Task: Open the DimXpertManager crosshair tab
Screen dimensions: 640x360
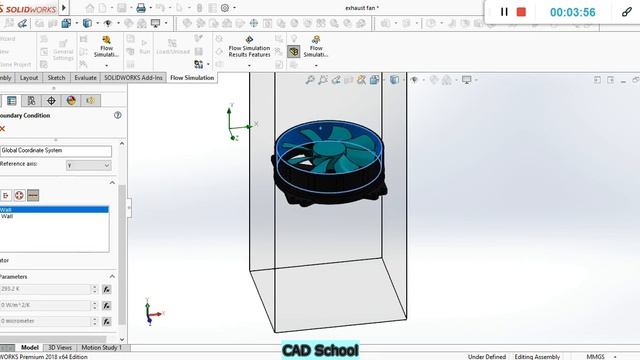Action: tap(51, 100)
